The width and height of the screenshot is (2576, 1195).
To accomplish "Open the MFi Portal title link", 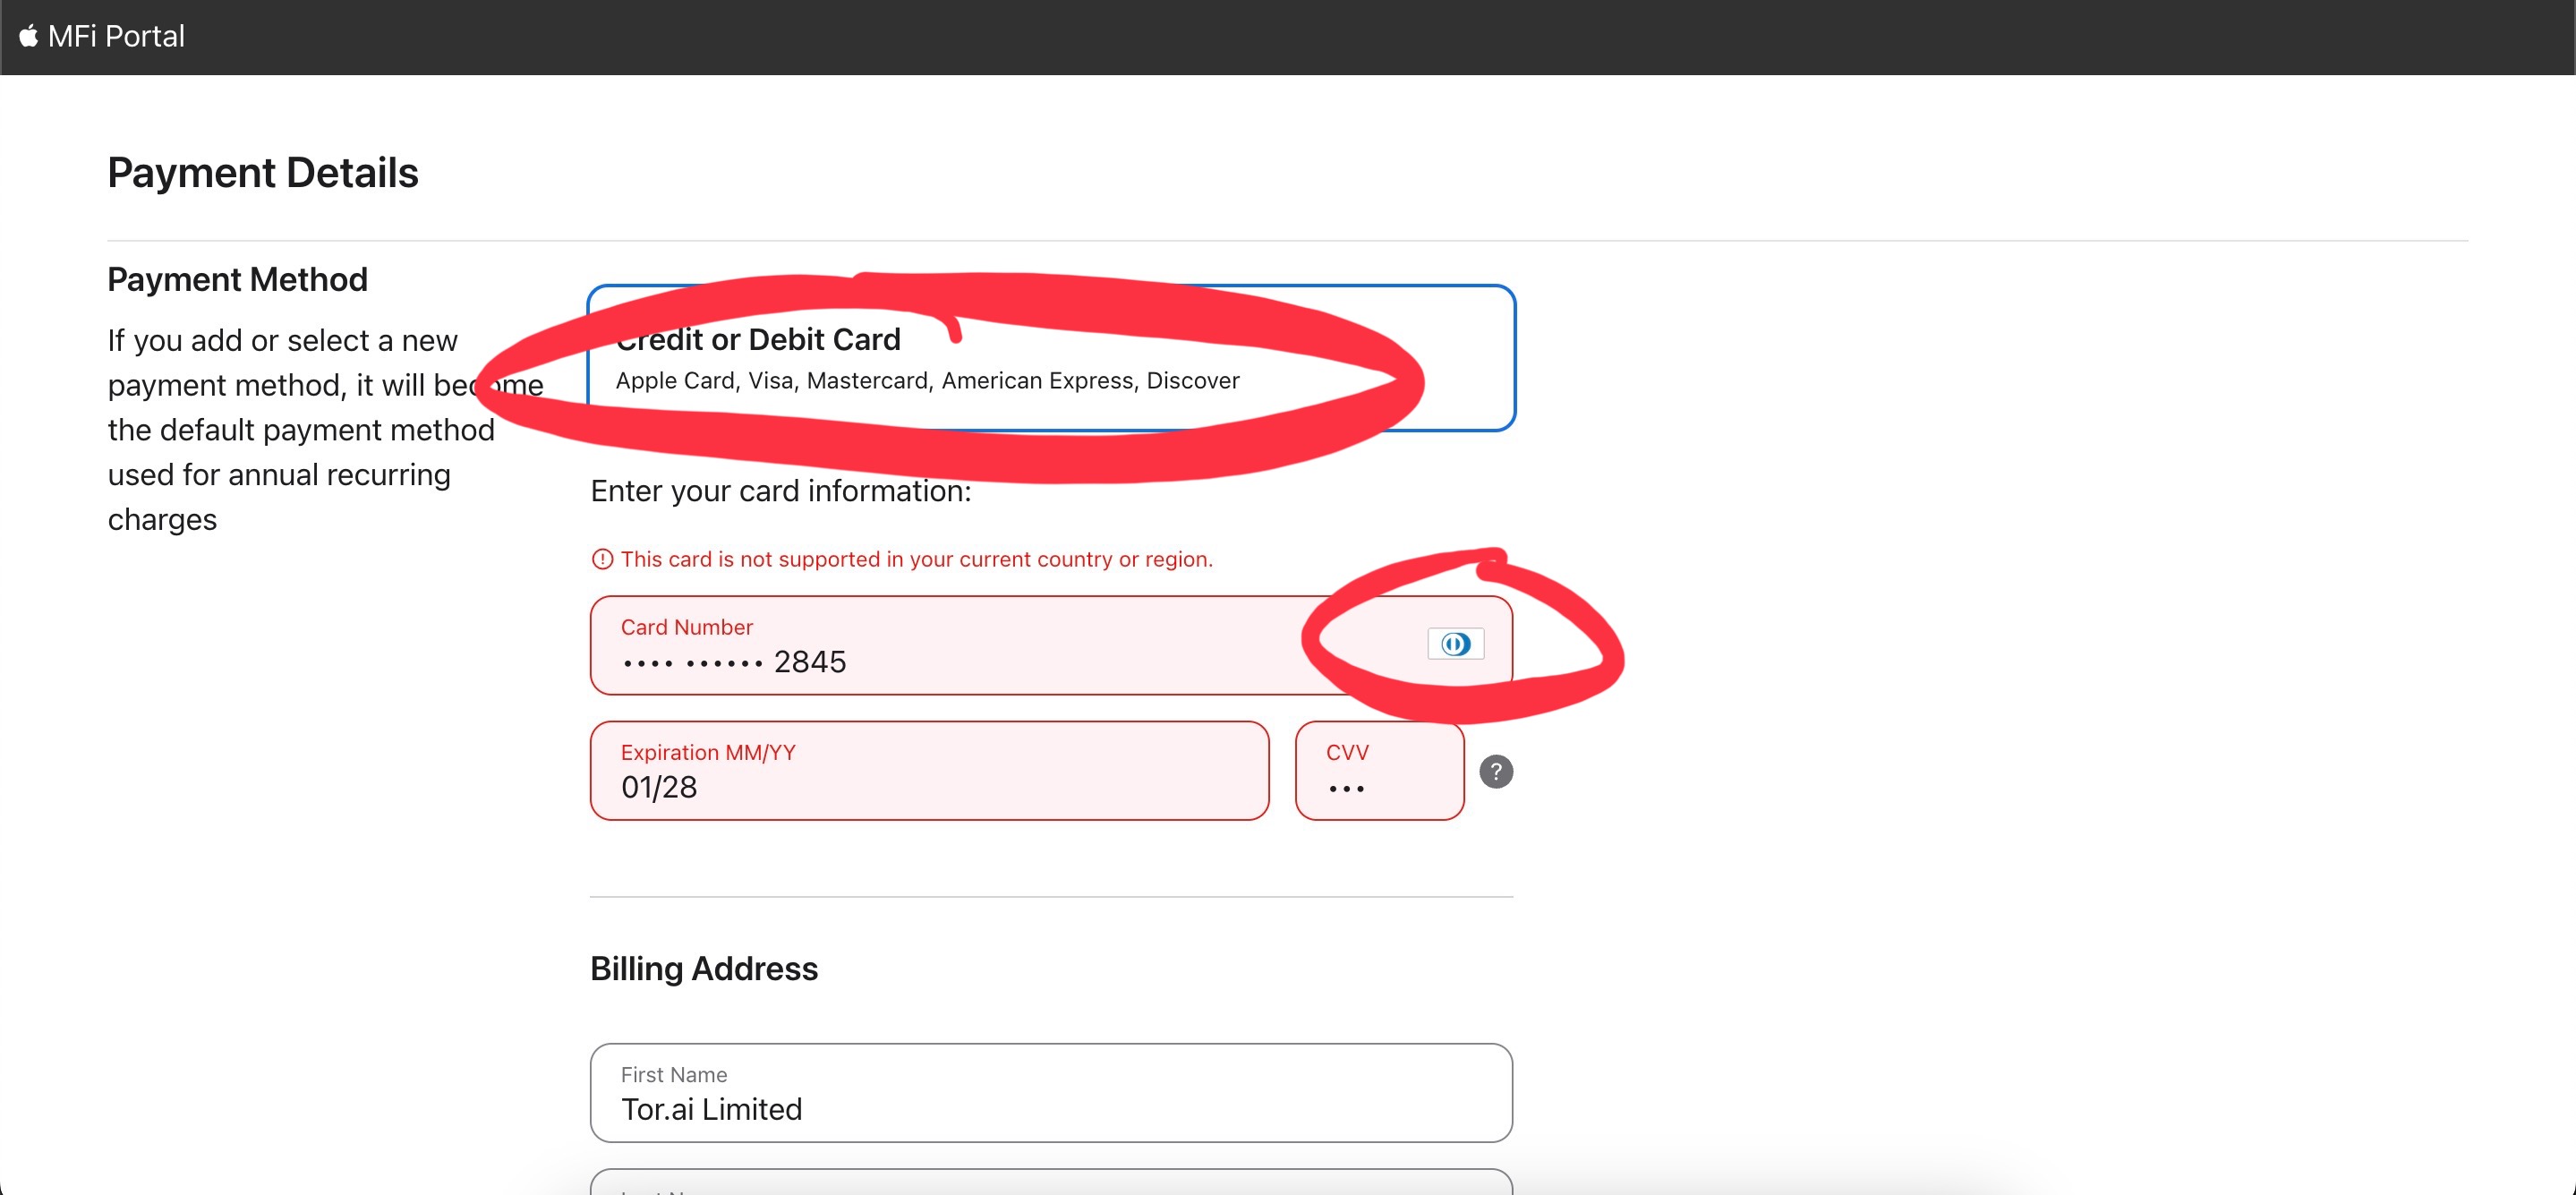I will tap(116, 36).
